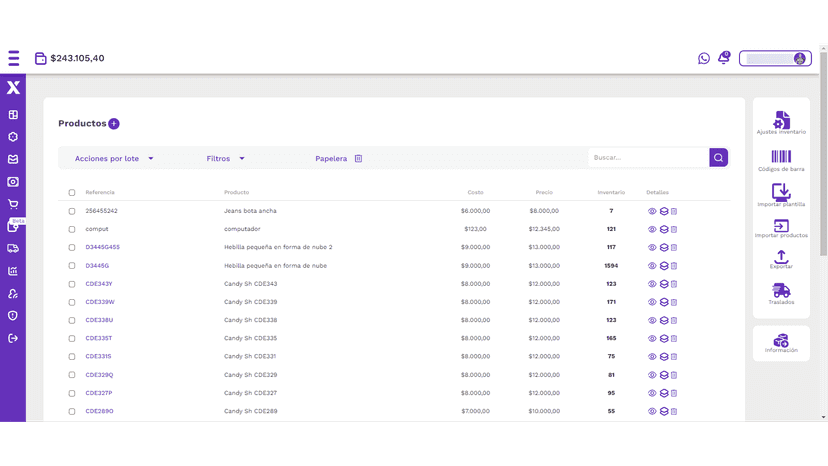View Hebilla pequeña en forma de nube eye icon

pyautogui.click(x=652, y=266)
